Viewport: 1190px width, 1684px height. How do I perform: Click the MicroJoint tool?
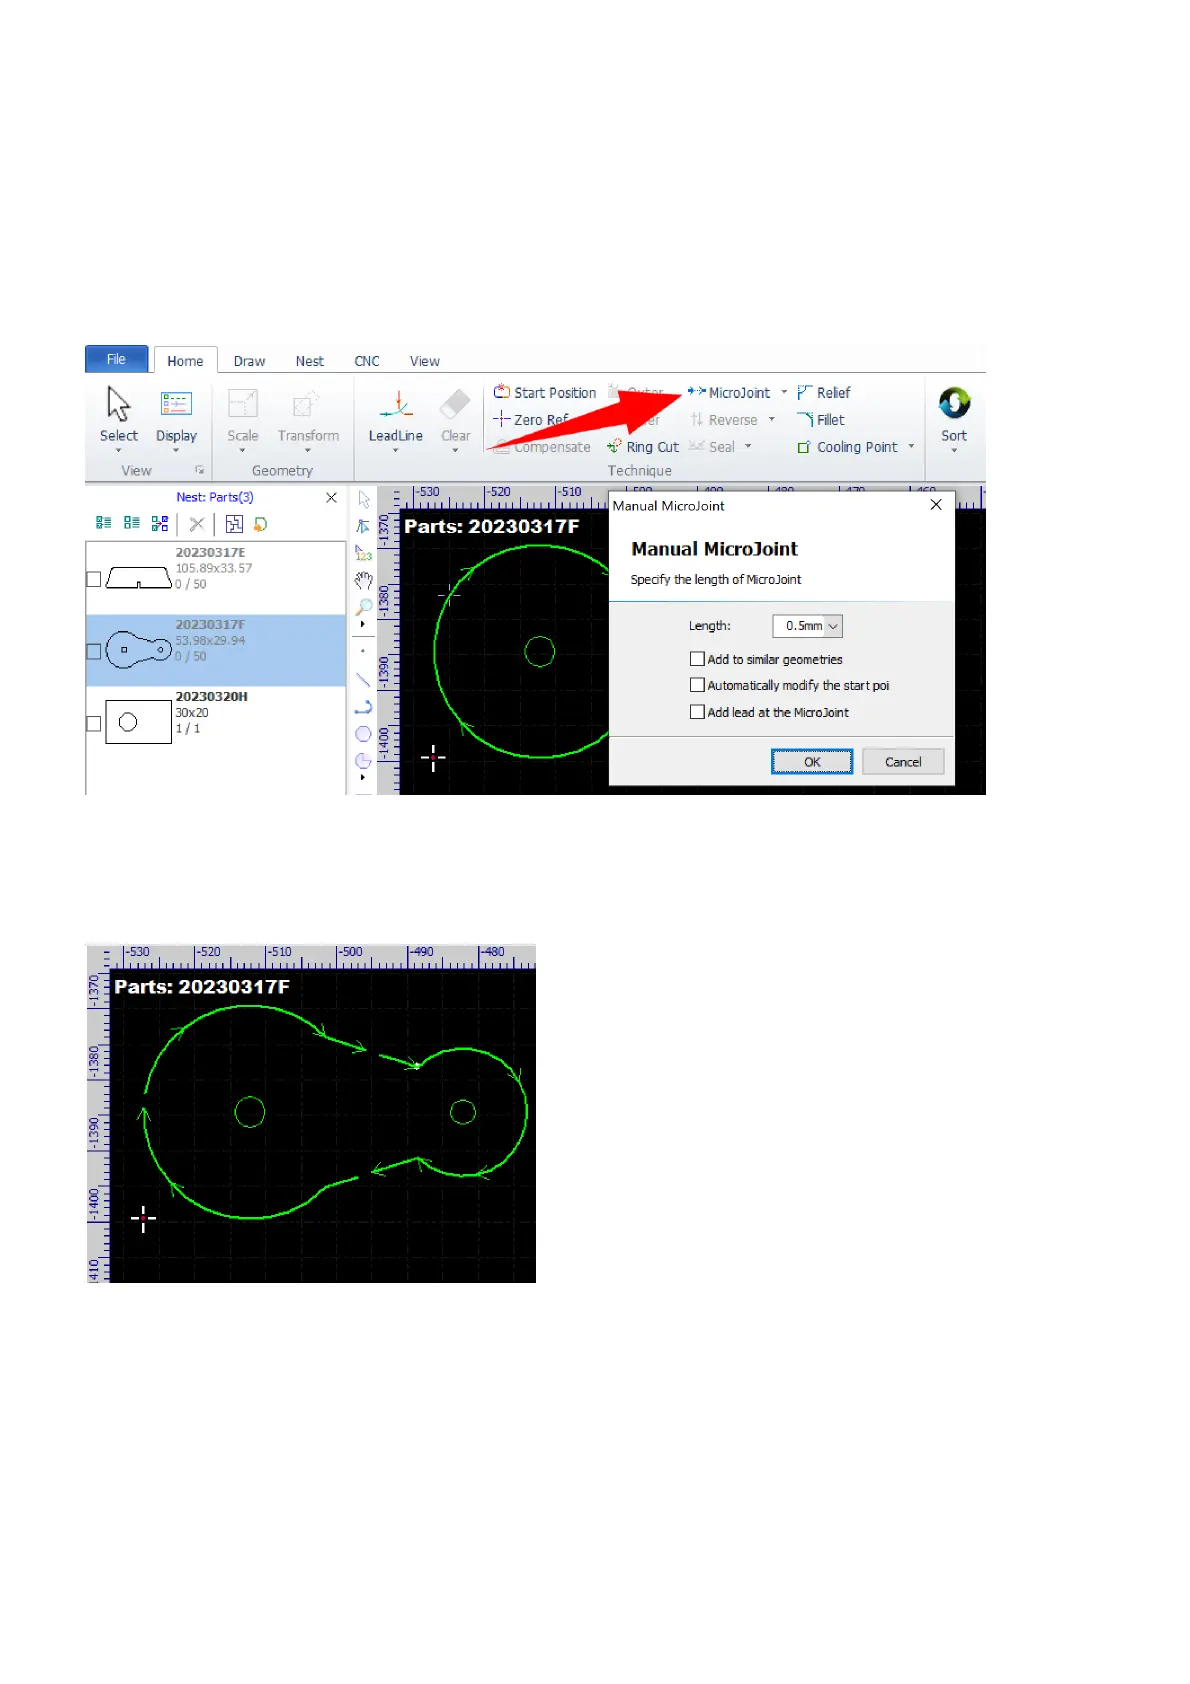tap(729, 393)
